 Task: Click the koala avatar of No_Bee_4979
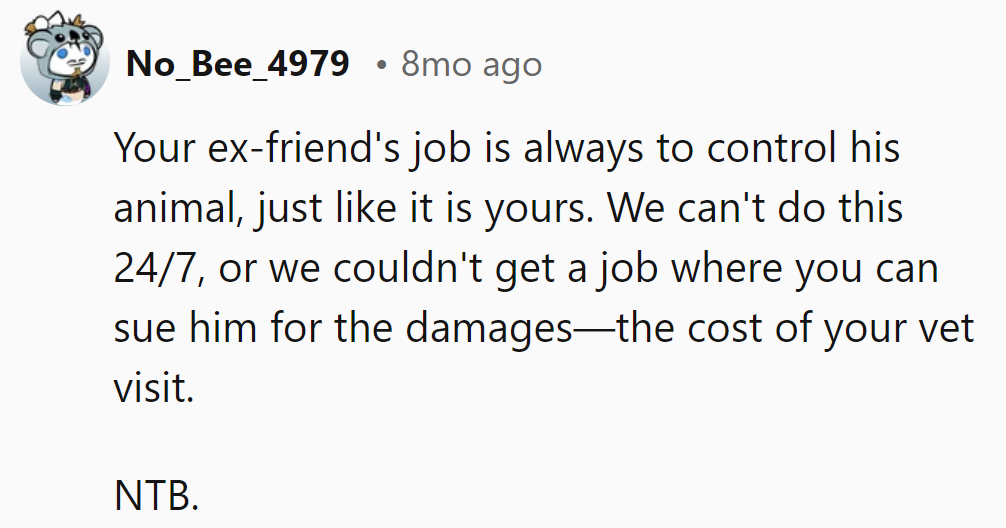[x=64, y=62]
